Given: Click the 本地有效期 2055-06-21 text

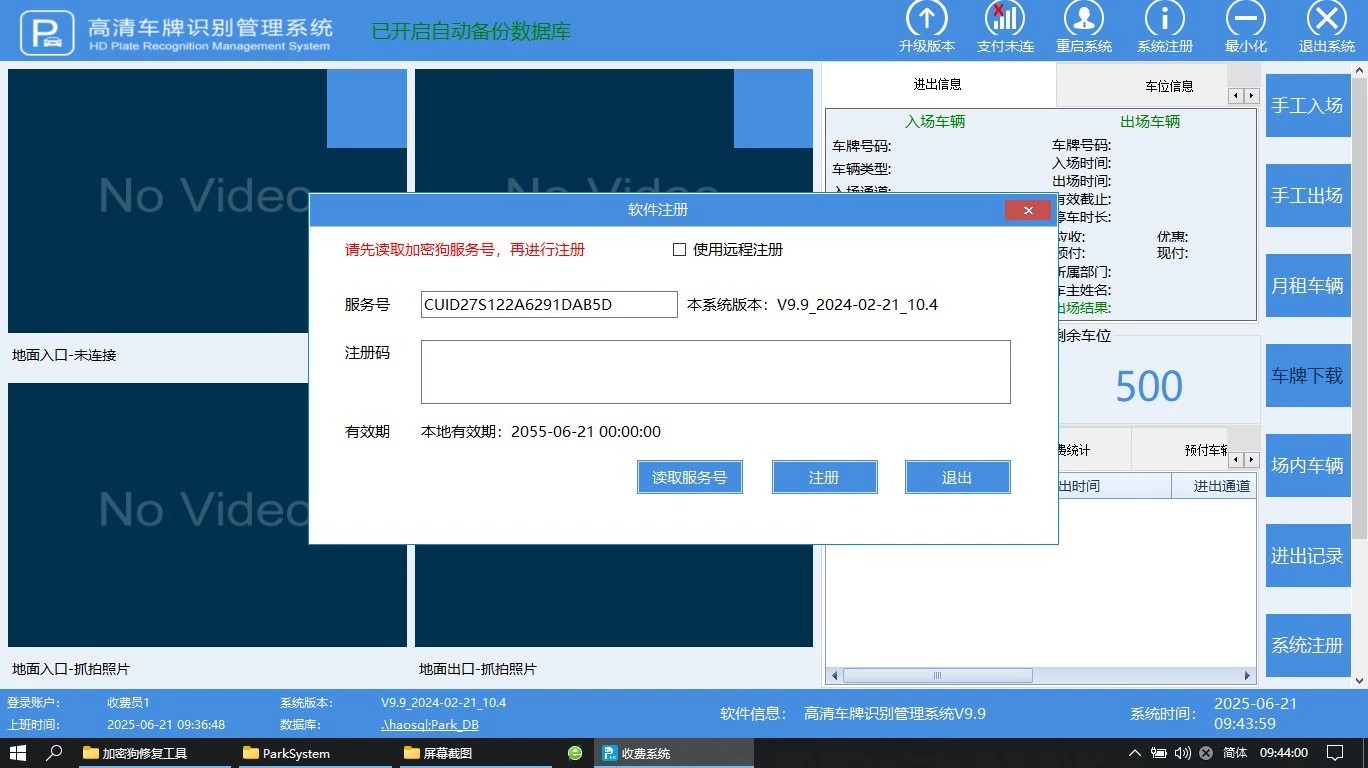Looking at the screenshot, I should (541, 432).
